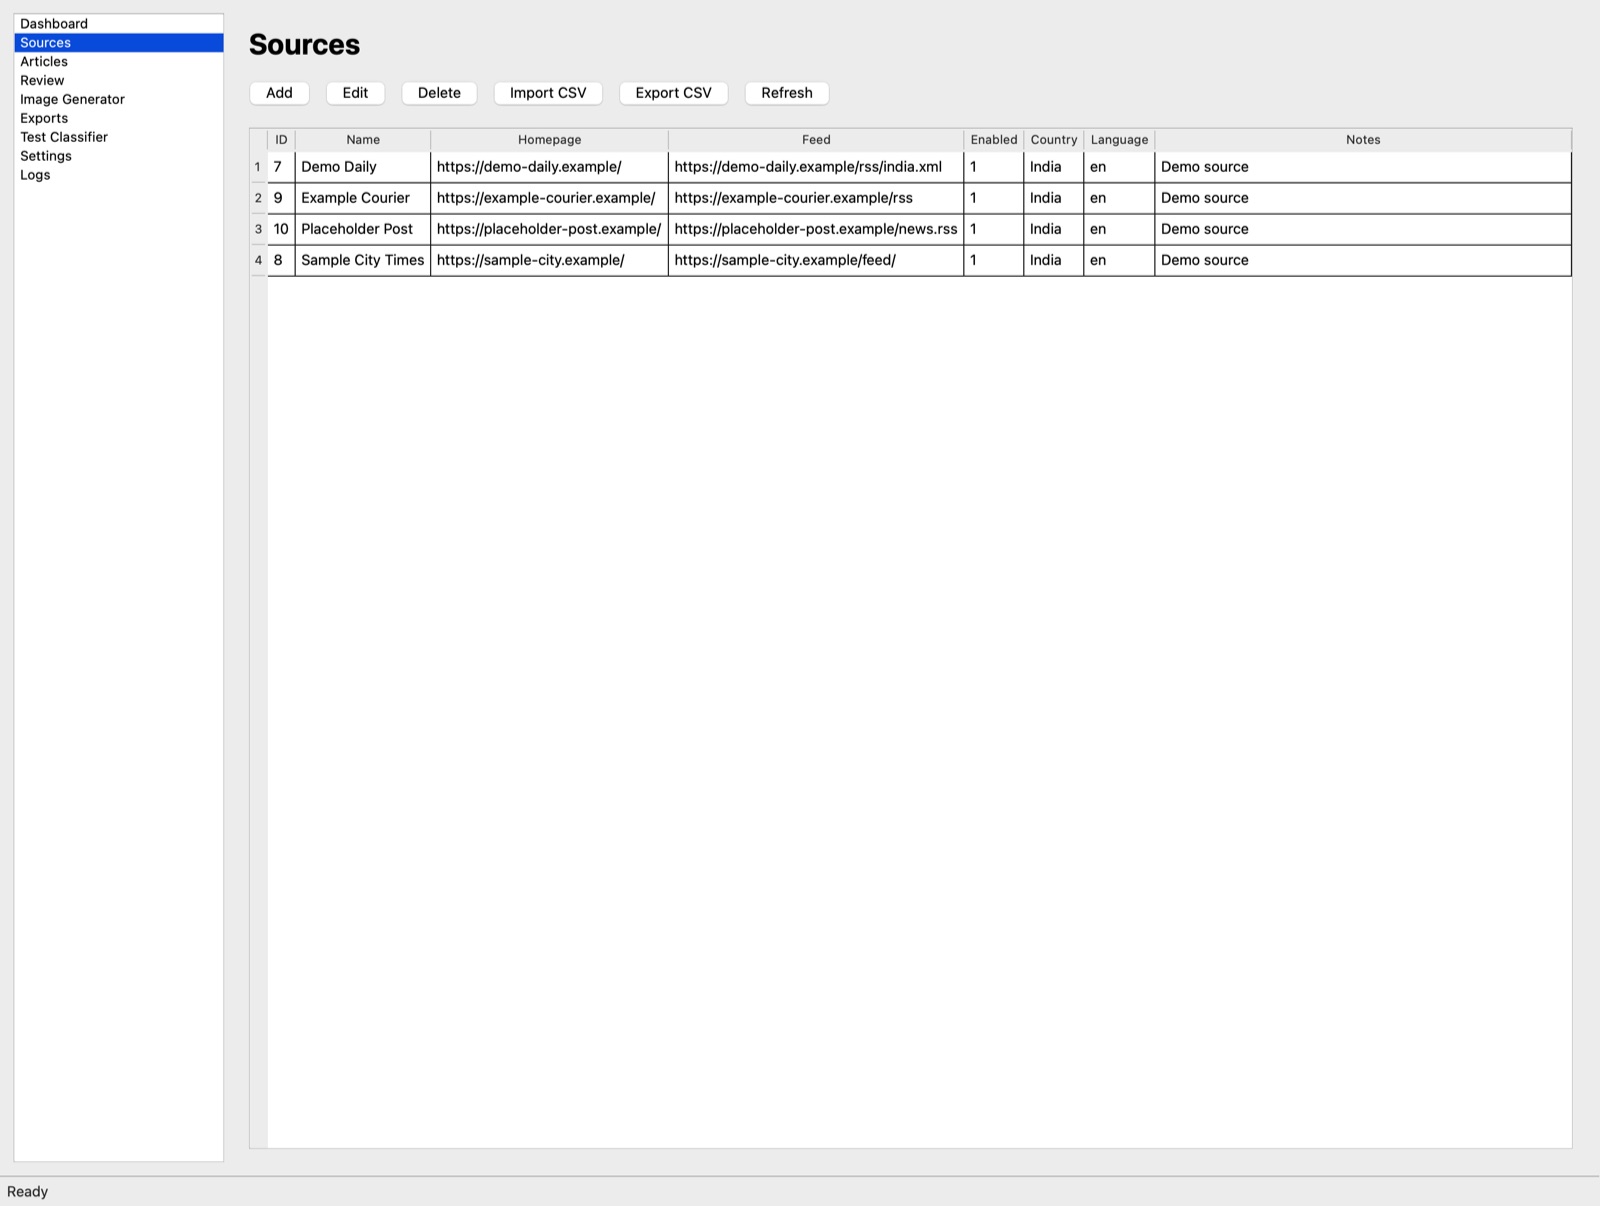Click Placeholder Post's Enabled cell
1600x1206 pixels.
pos(994,229)
